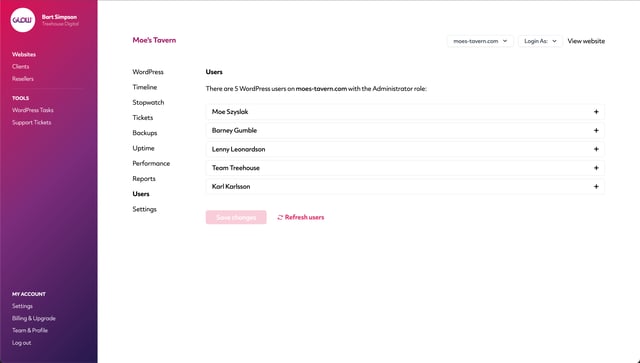Click the Lenny Leonardson user name
This screenshot has height=363, width=640.
pos(238,149)
